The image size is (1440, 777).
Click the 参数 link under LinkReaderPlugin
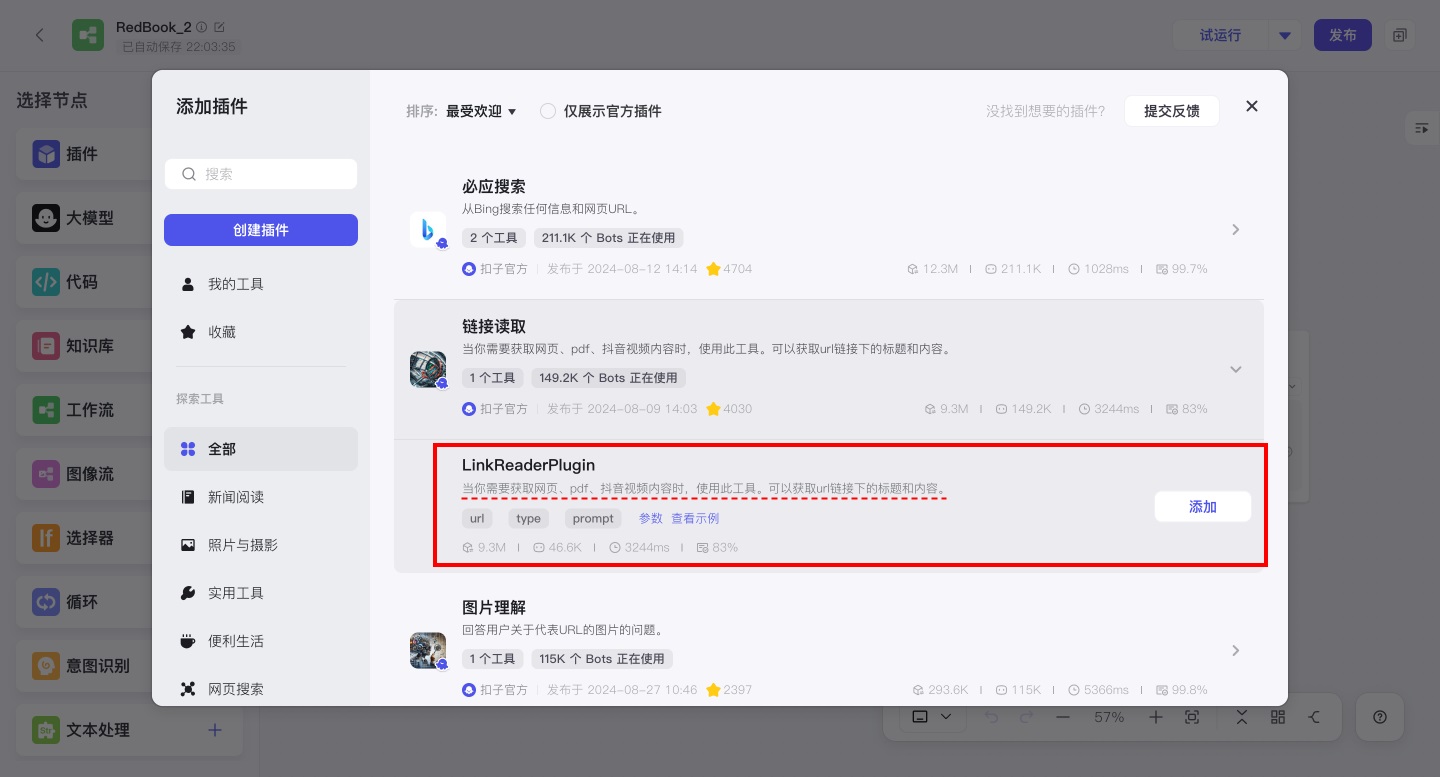click(651, 518)
